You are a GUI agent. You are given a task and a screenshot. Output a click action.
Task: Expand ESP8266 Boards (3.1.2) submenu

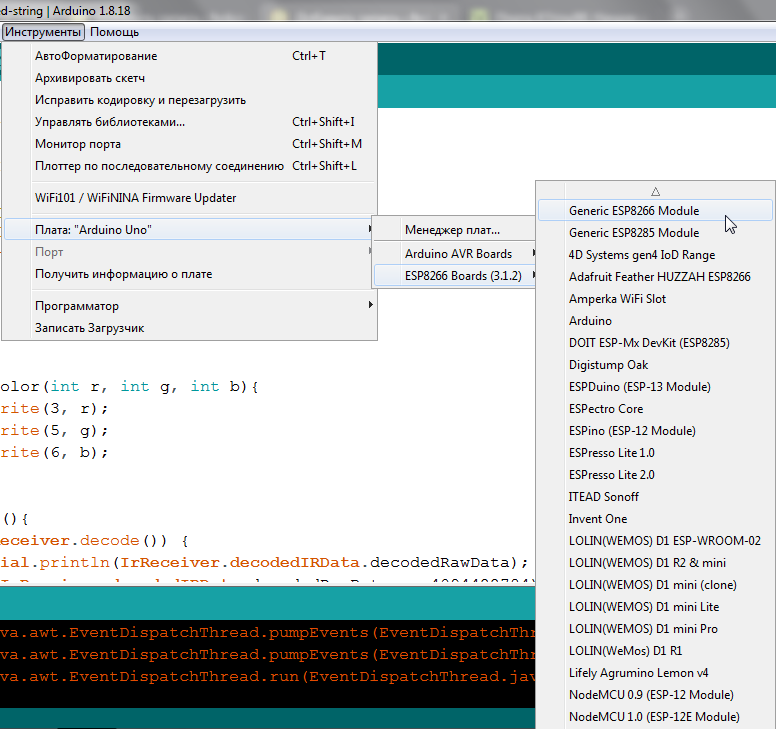coord(454,276)
